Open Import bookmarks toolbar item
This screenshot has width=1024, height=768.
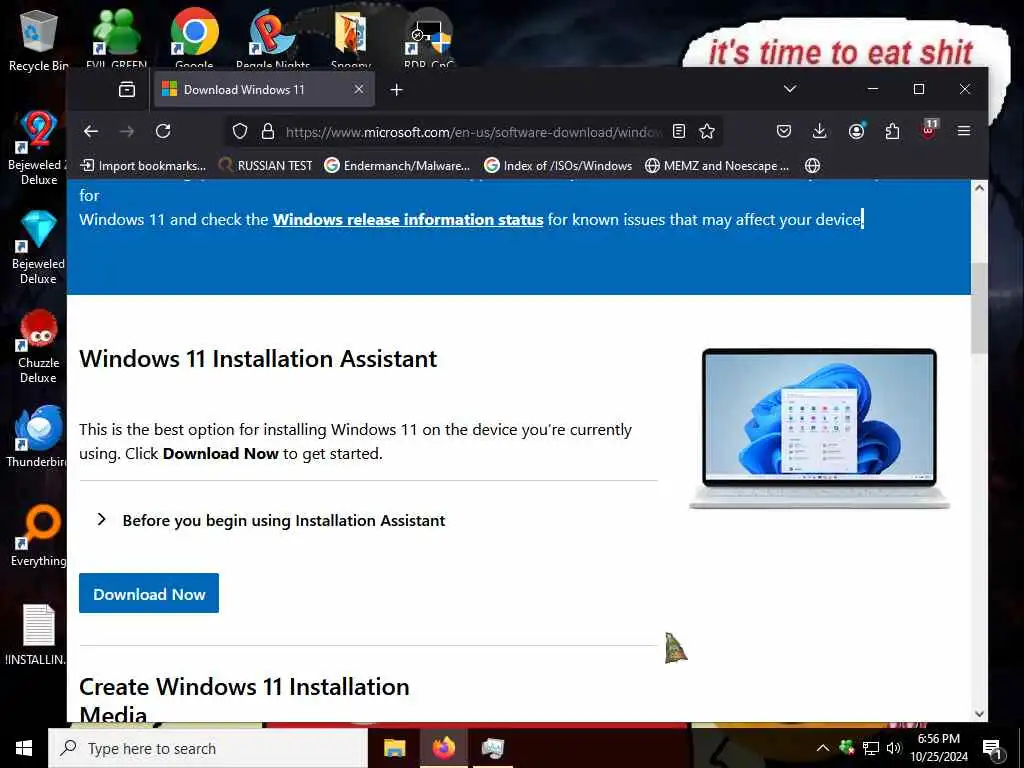143,166
